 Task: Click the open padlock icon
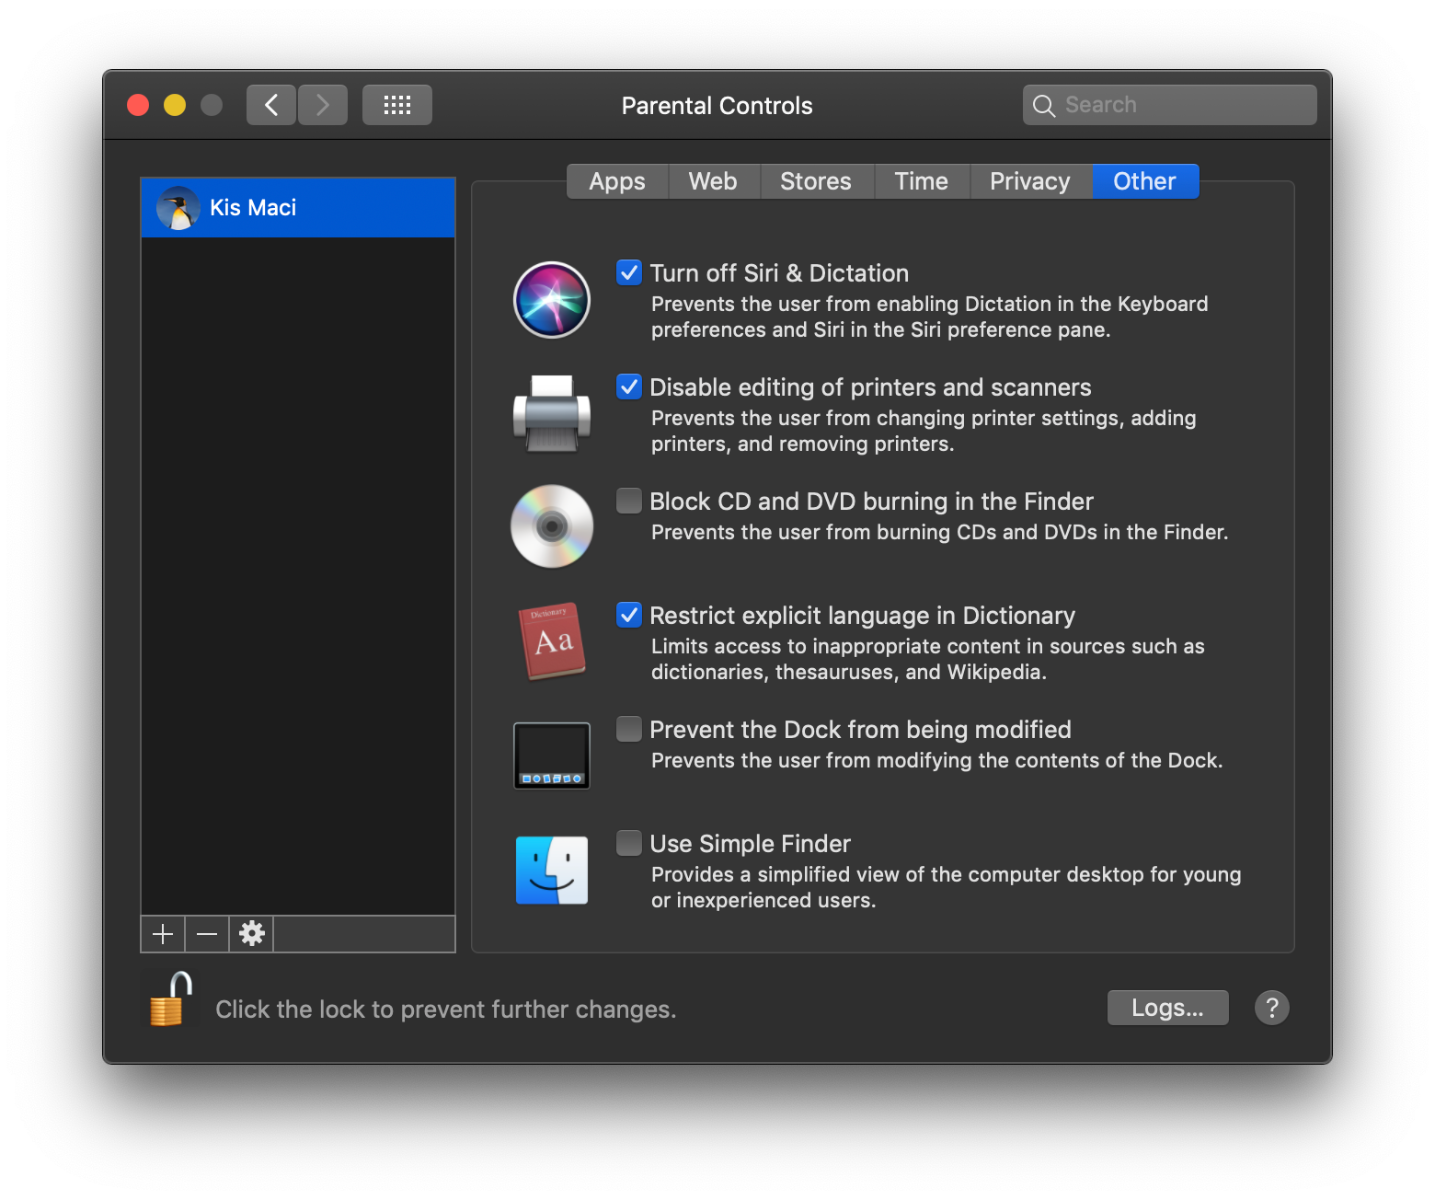(170, 999)
